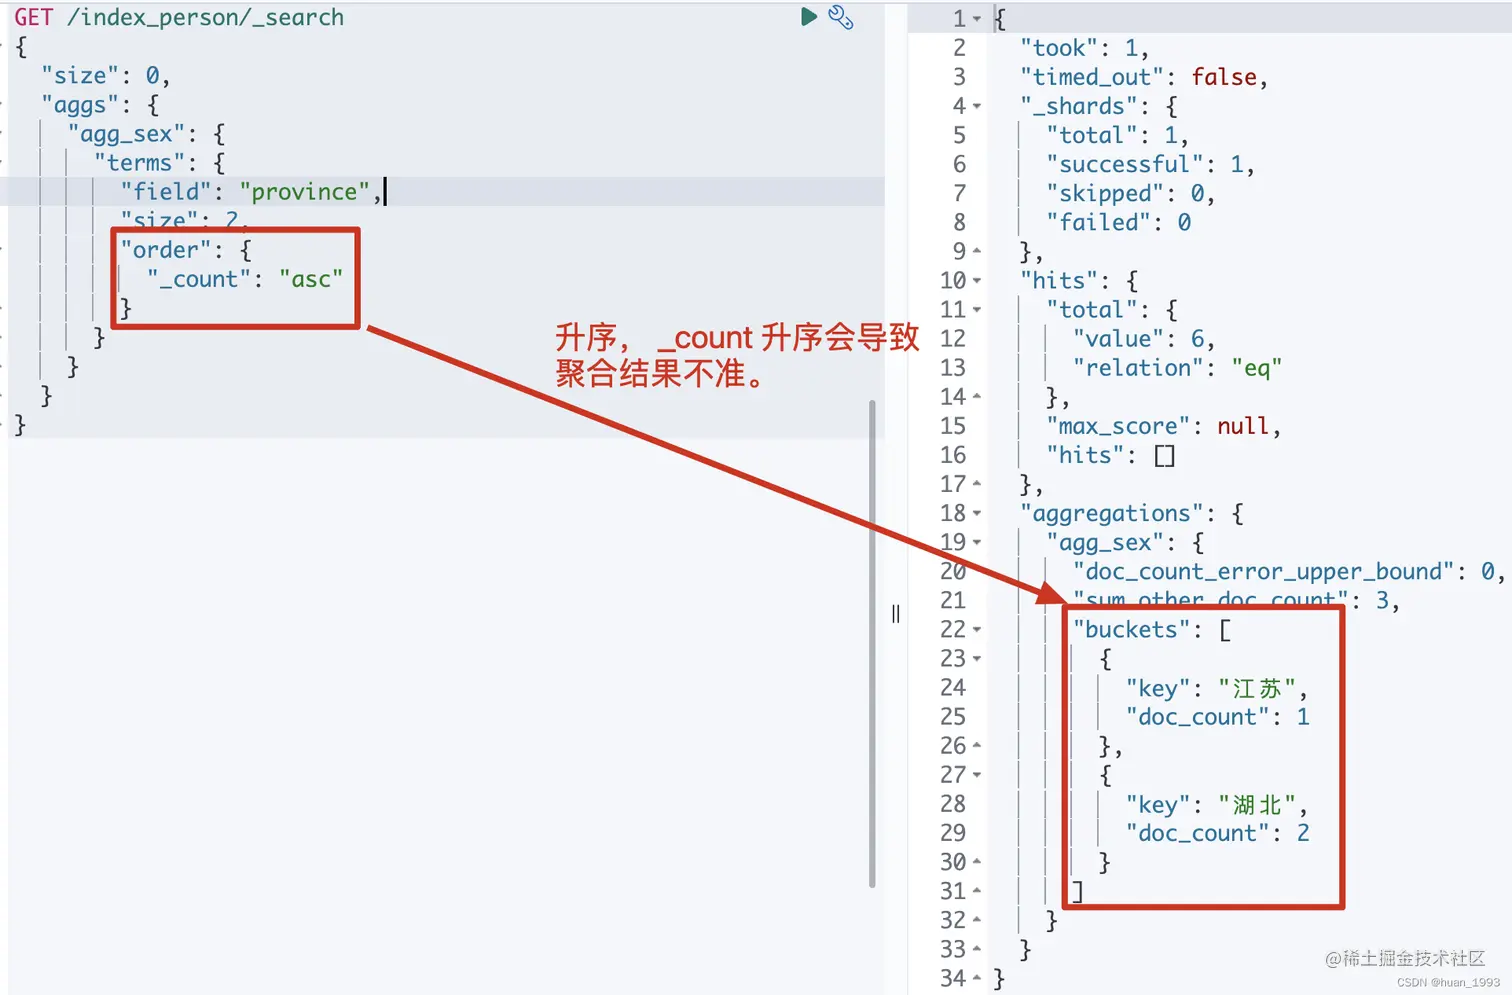Click the closing fold marker at line 34
The image size is (1512, 995).
click(977, 978)
